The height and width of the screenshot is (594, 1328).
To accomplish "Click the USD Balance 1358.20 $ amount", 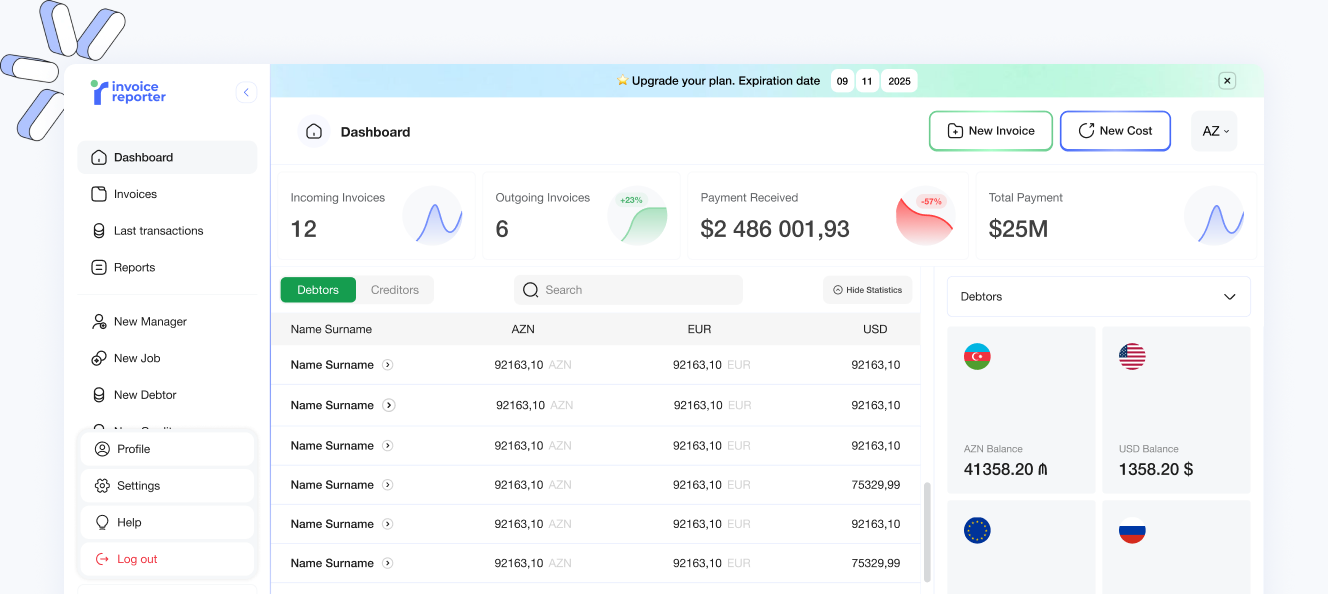I will (x=1156, y=469).
